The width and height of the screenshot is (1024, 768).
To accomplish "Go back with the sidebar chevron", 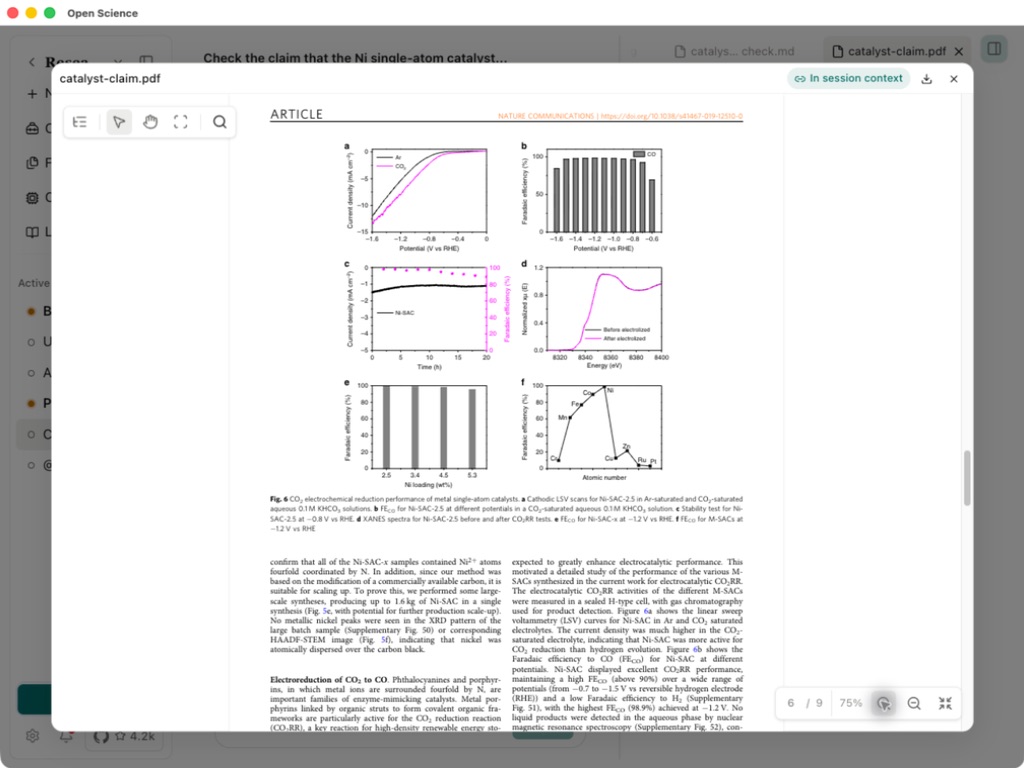I will (31, 61).
